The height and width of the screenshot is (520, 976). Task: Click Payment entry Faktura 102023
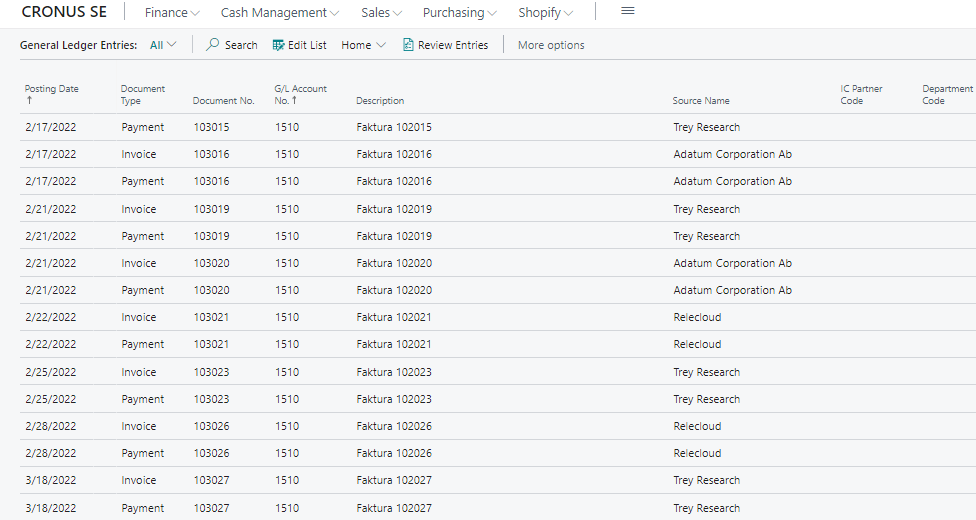tap(498, 399)
